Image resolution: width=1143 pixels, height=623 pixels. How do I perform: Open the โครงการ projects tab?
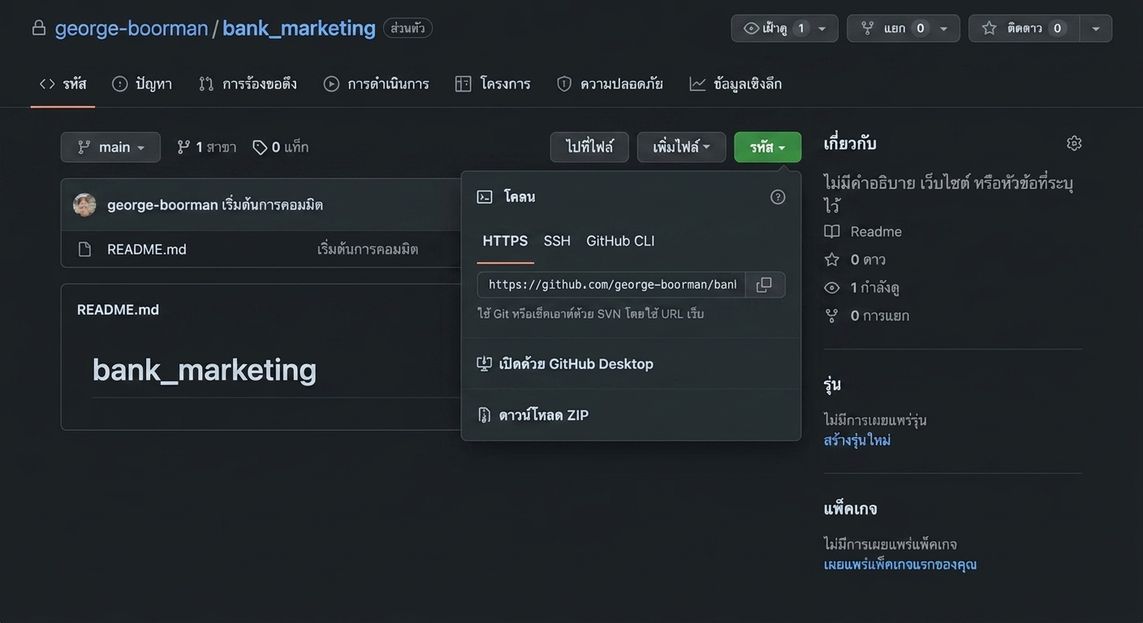click(493, 84)
